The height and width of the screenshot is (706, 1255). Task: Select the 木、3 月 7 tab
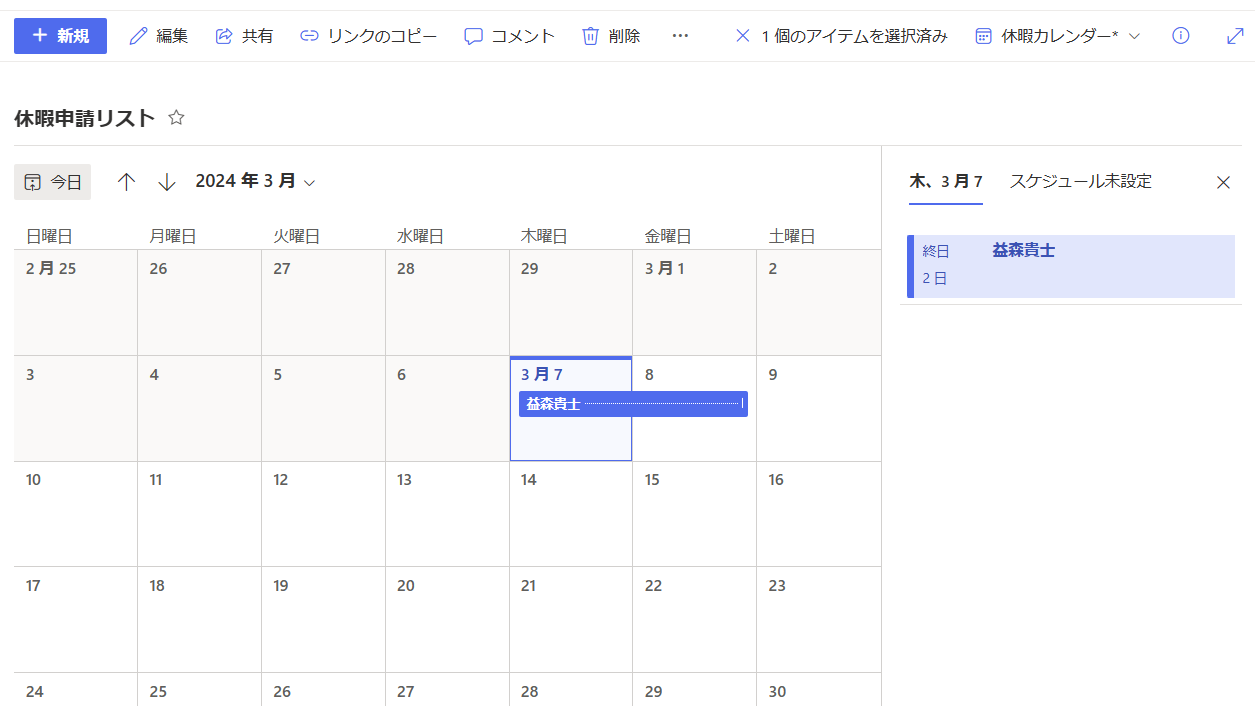pyautogui.click(x=946, y=181)
